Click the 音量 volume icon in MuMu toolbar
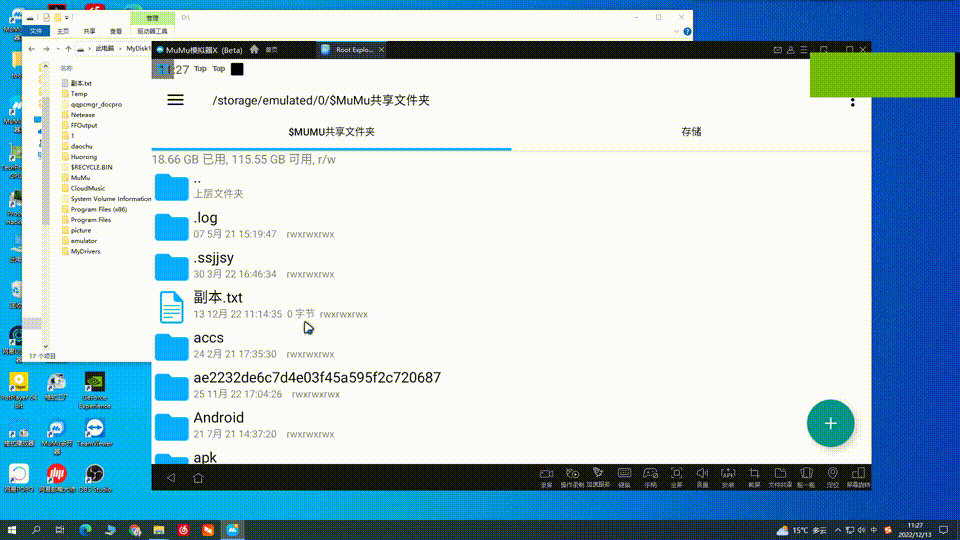Image resolution: width=960 pixels, height=540 pixels. tap(702, 477)
